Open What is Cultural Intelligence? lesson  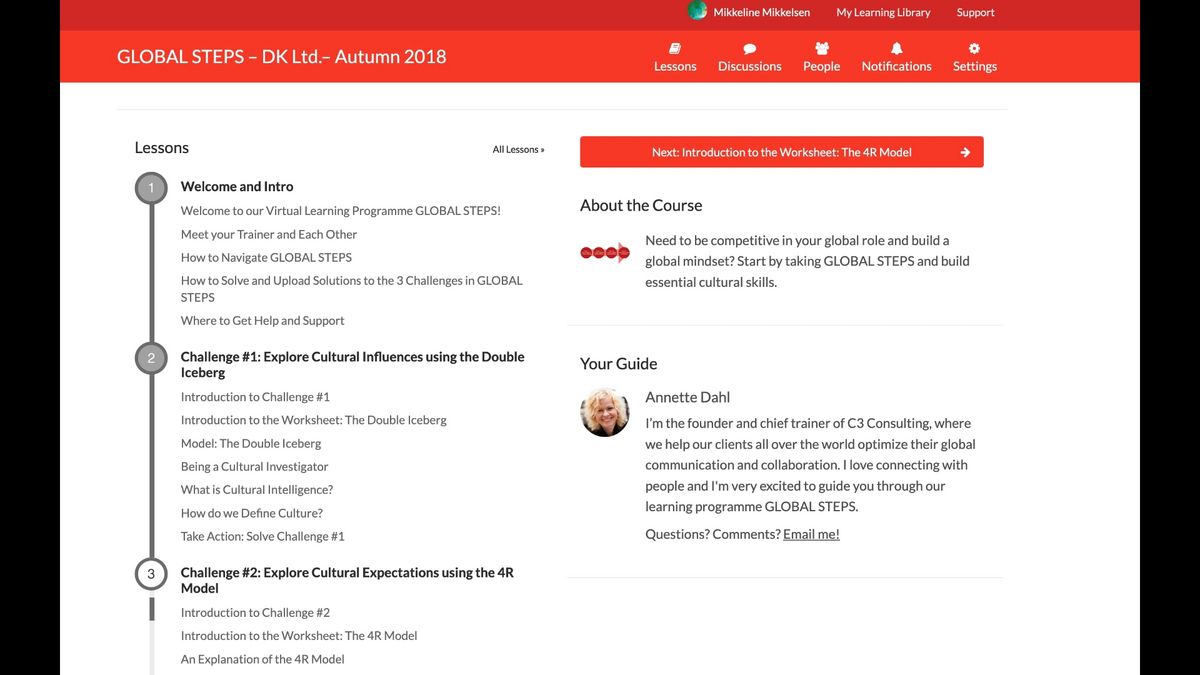(257, 490)
